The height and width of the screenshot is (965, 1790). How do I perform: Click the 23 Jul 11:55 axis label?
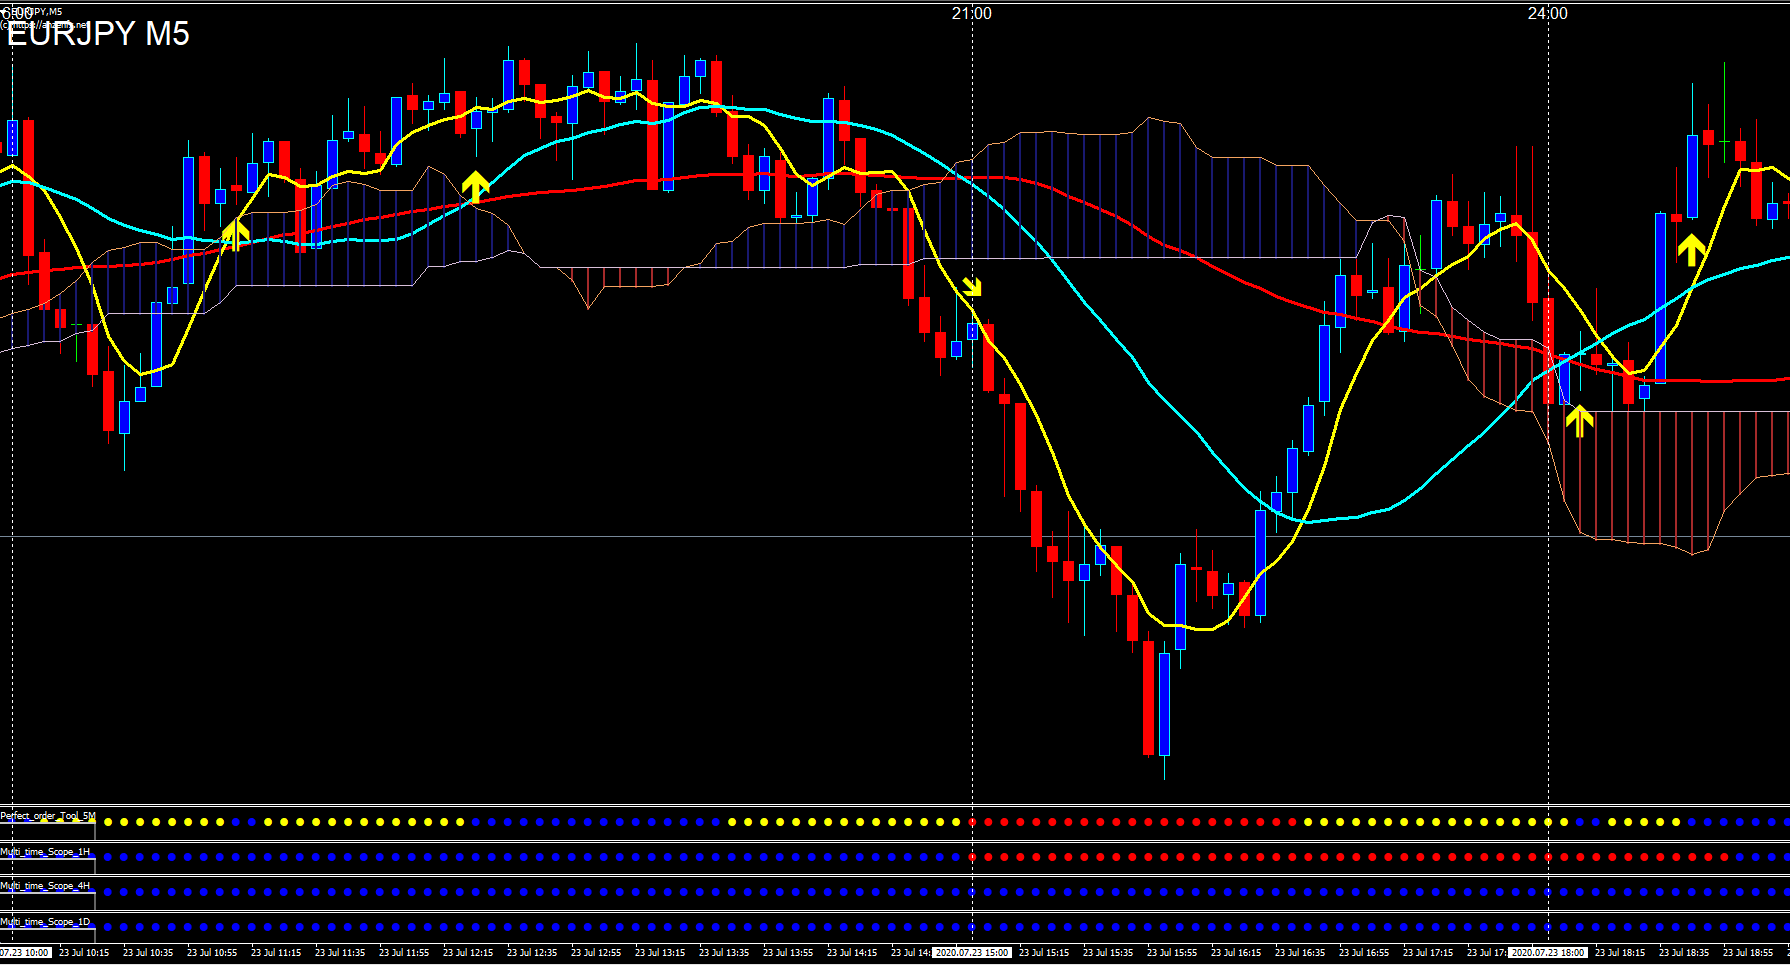point(404,953)
